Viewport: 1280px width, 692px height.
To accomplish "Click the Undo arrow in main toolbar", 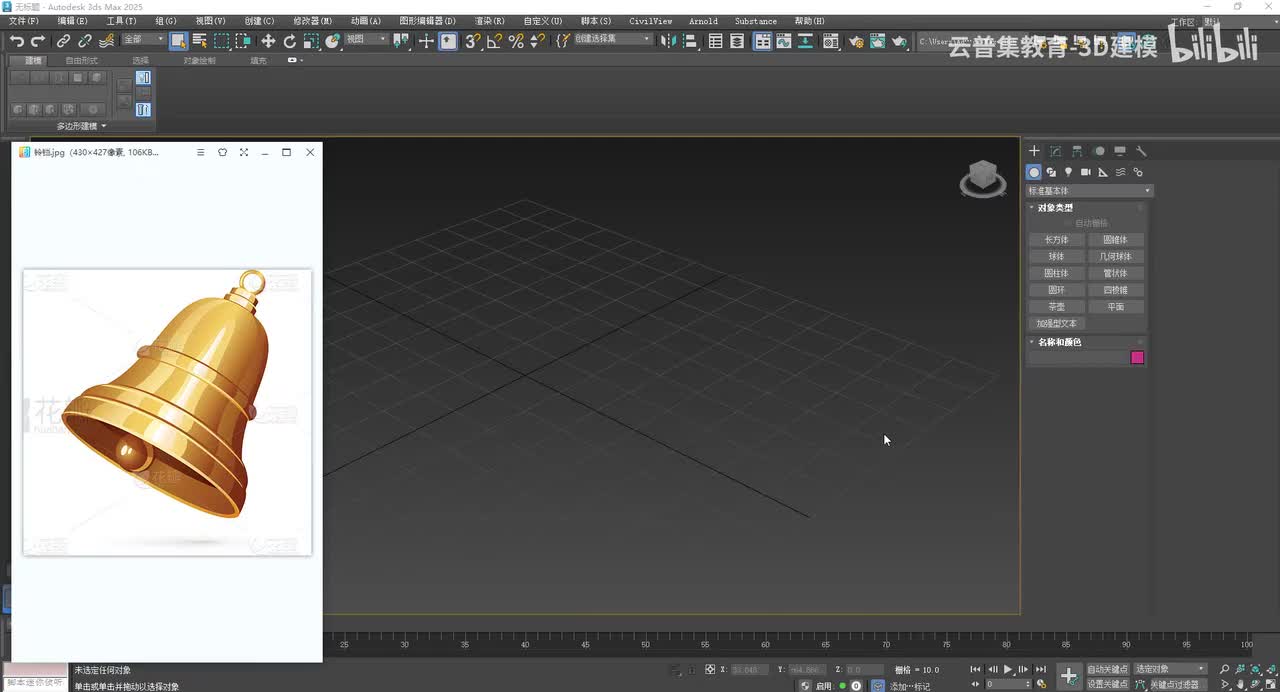I will (17, 41).
